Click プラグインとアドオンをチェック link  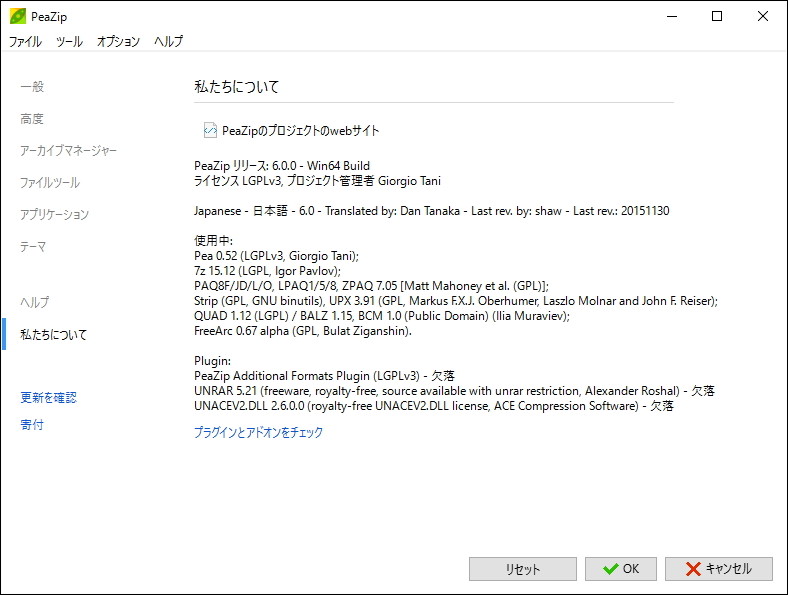click(x=258, y=432)
